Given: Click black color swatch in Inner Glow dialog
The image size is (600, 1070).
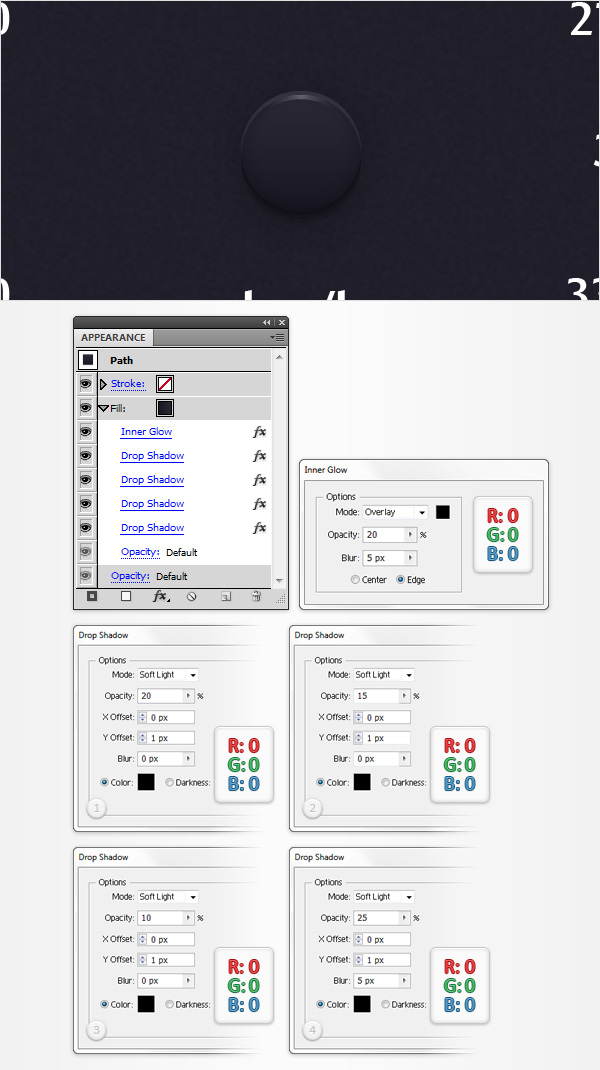Looking at the screenshot, I should pos(442,512).
